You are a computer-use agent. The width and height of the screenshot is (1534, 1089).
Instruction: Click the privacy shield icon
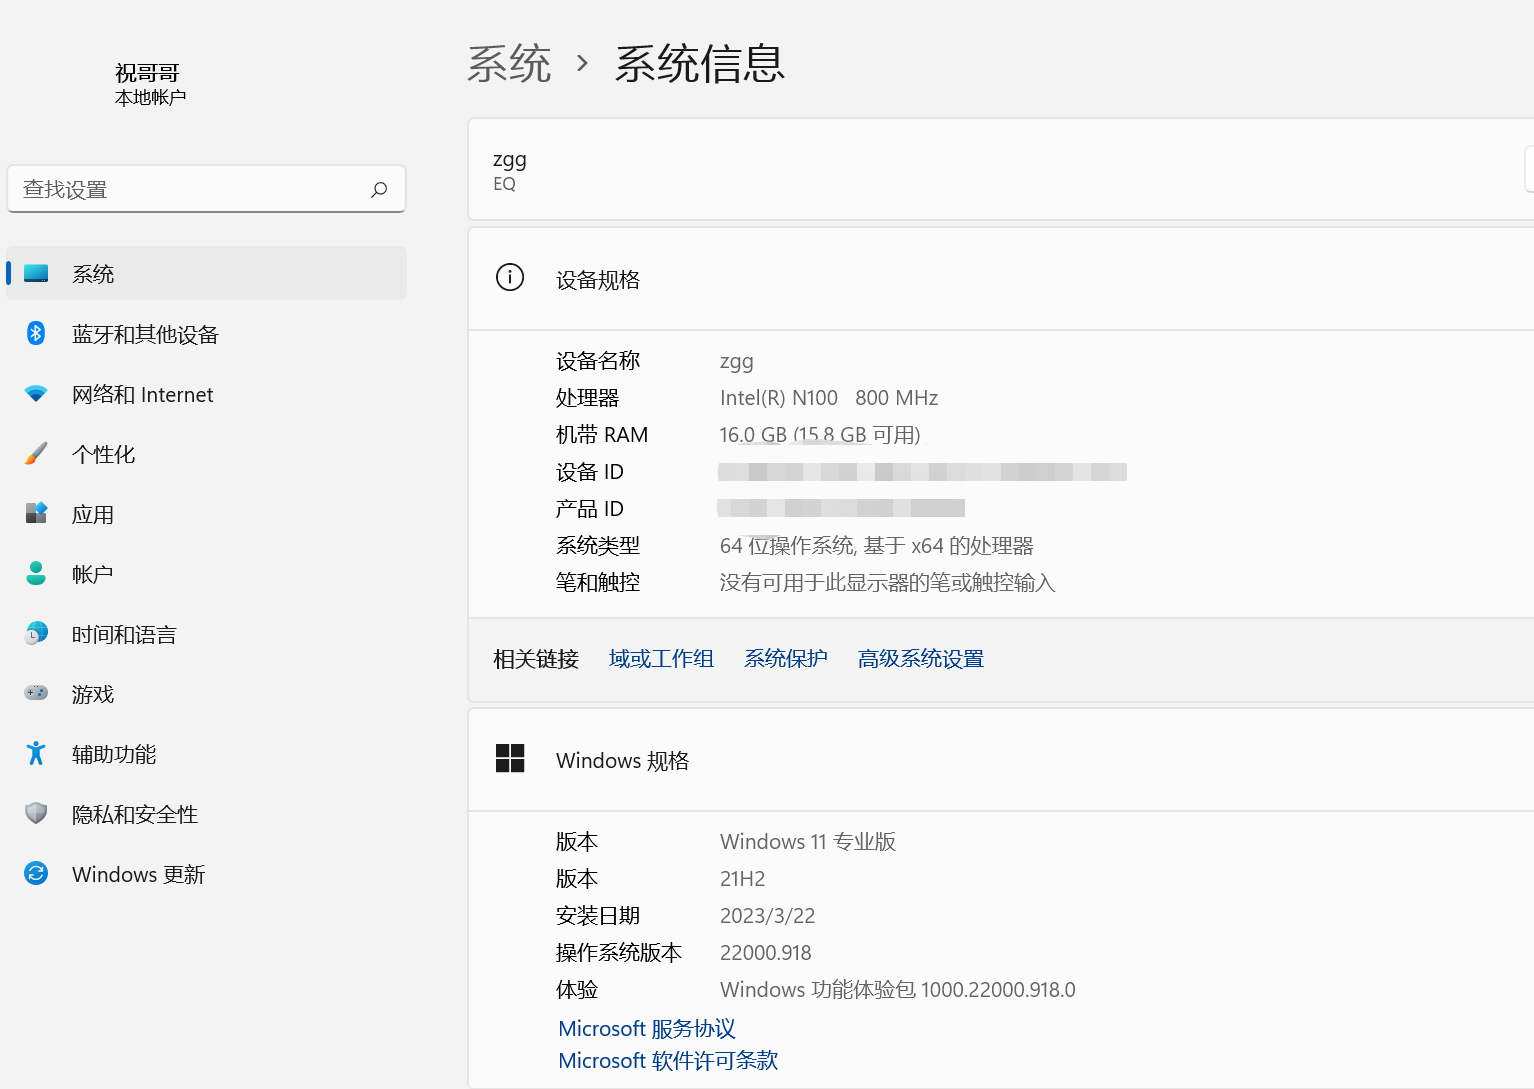coord(36,813)
